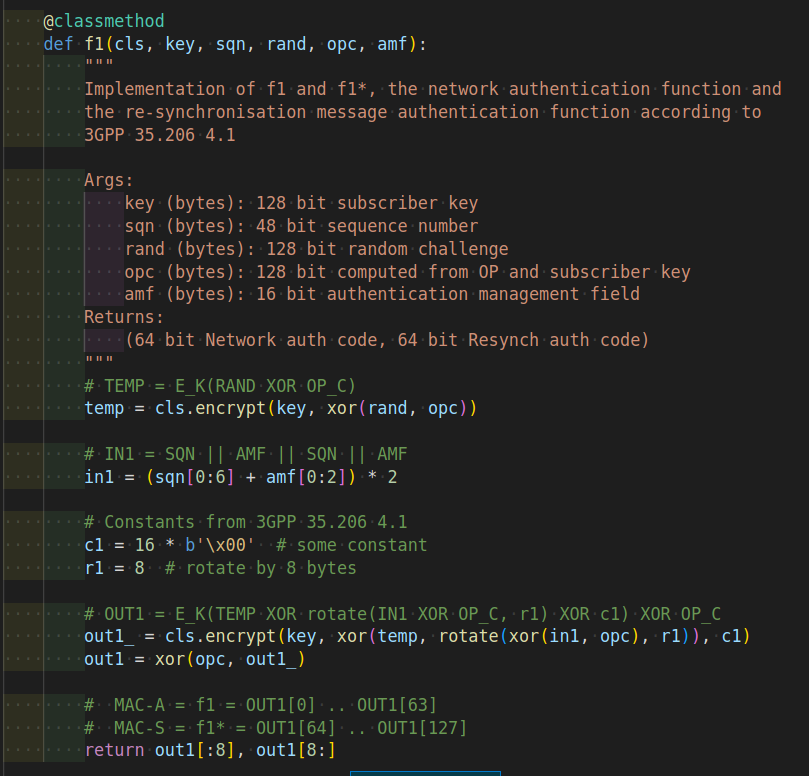809x776 pixels.
Task: Click the @classmethod decorator
Action: [x=104, y=21]
